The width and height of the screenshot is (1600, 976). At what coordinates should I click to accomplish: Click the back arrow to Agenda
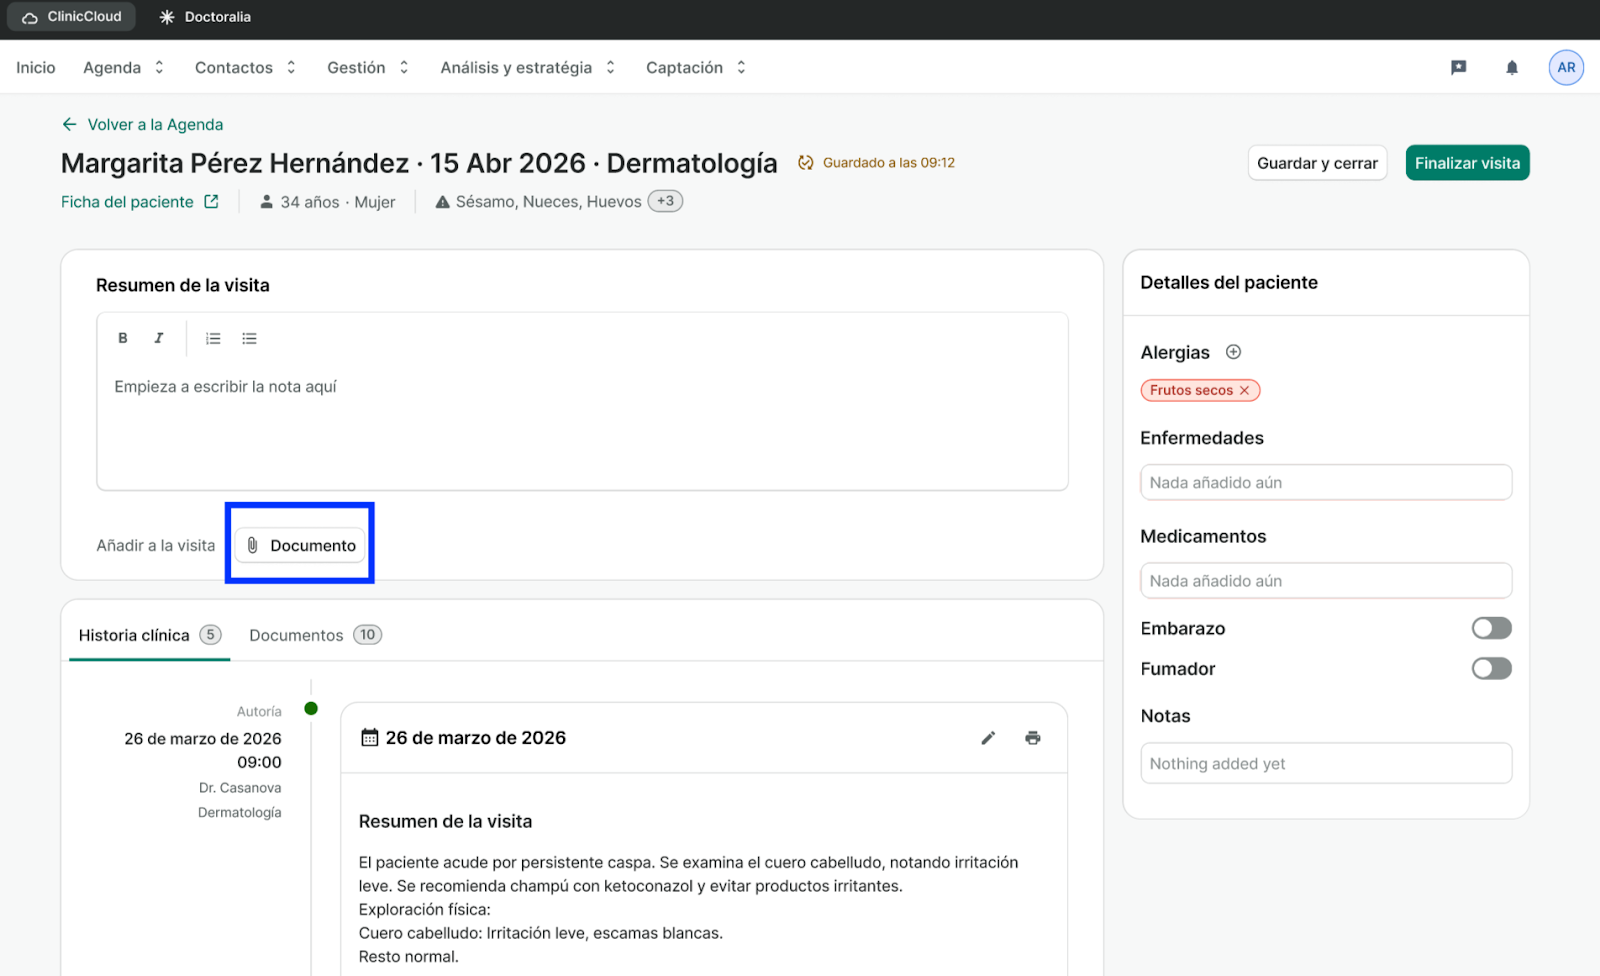click(x=69, y=124)
